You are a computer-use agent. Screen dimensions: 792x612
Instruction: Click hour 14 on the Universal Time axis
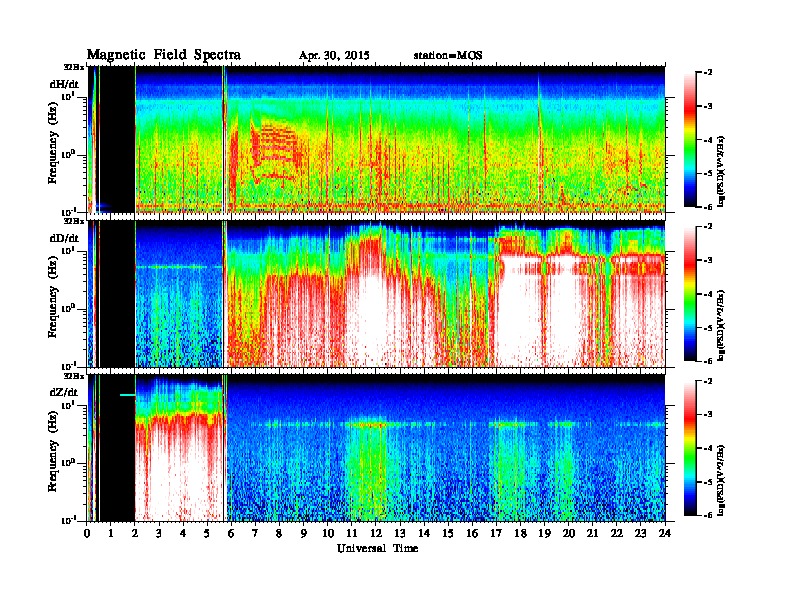click(x=424, y=534)
